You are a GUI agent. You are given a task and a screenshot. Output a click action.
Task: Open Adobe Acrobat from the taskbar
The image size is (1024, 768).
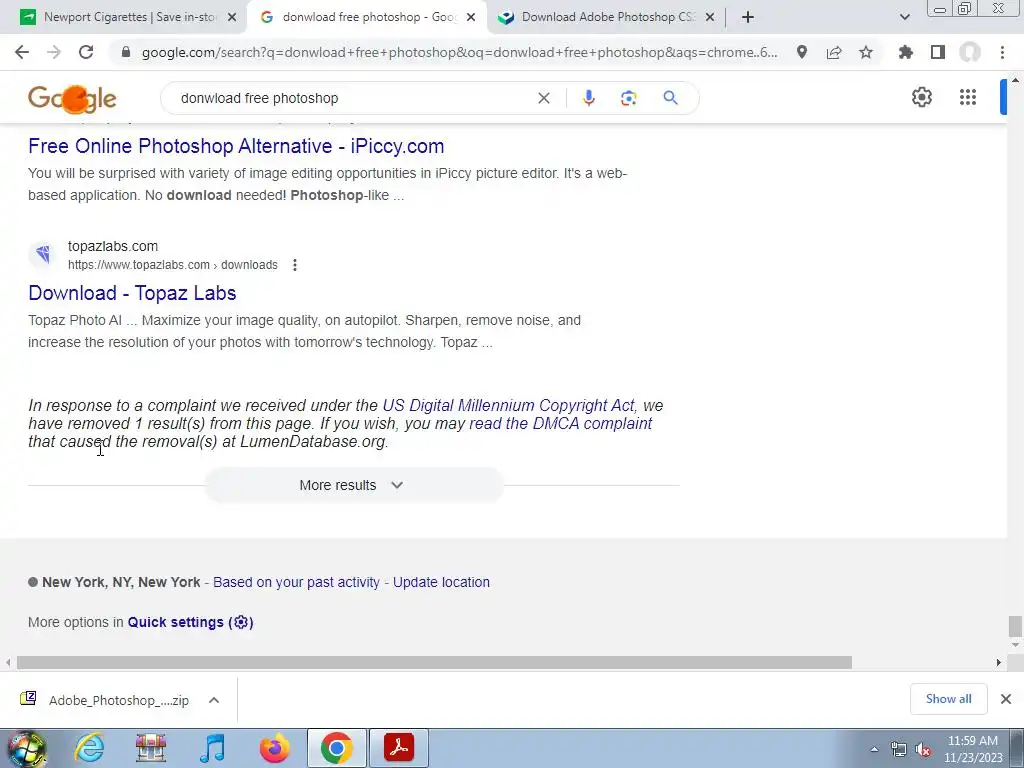pos(399,748)
